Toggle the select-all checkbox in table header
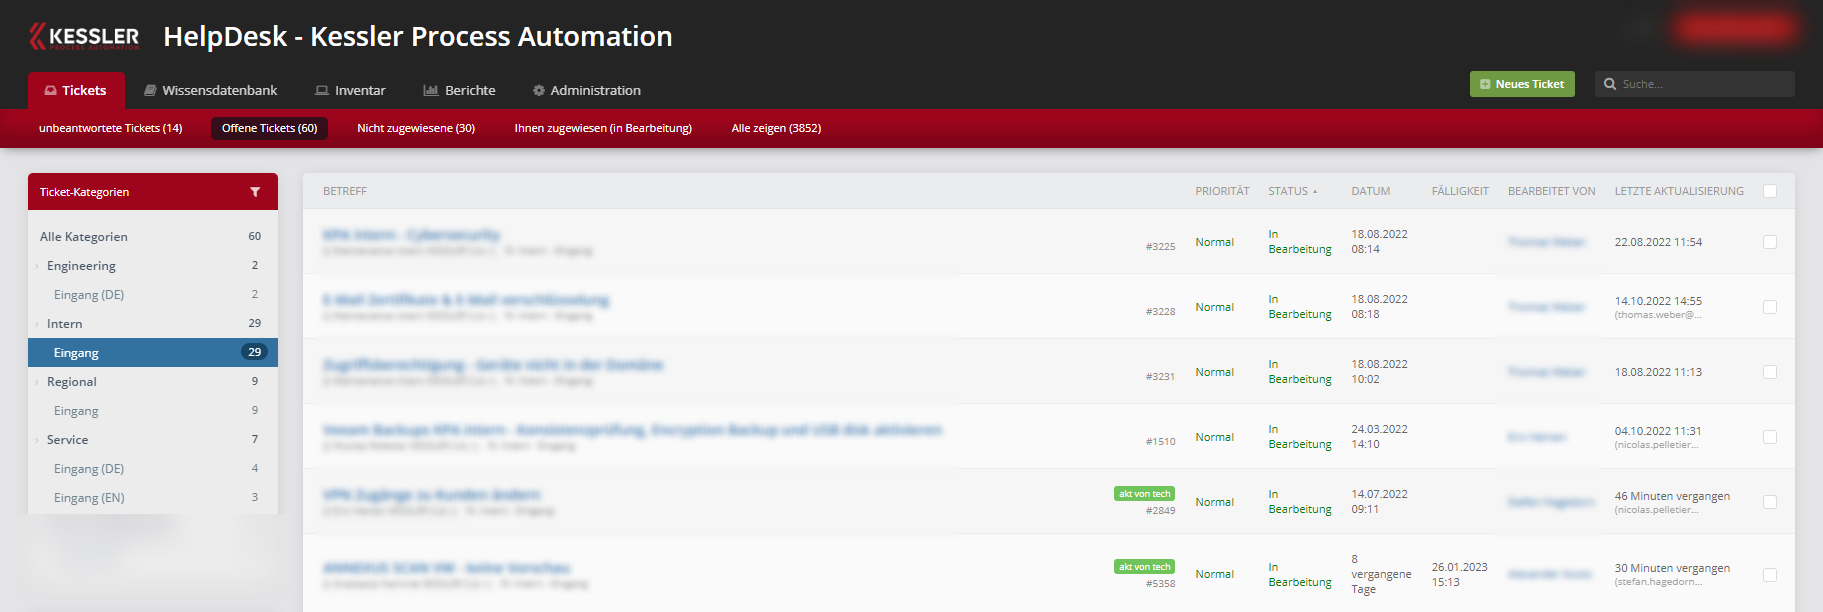The image size is (1823, 612). (1770, 191)
